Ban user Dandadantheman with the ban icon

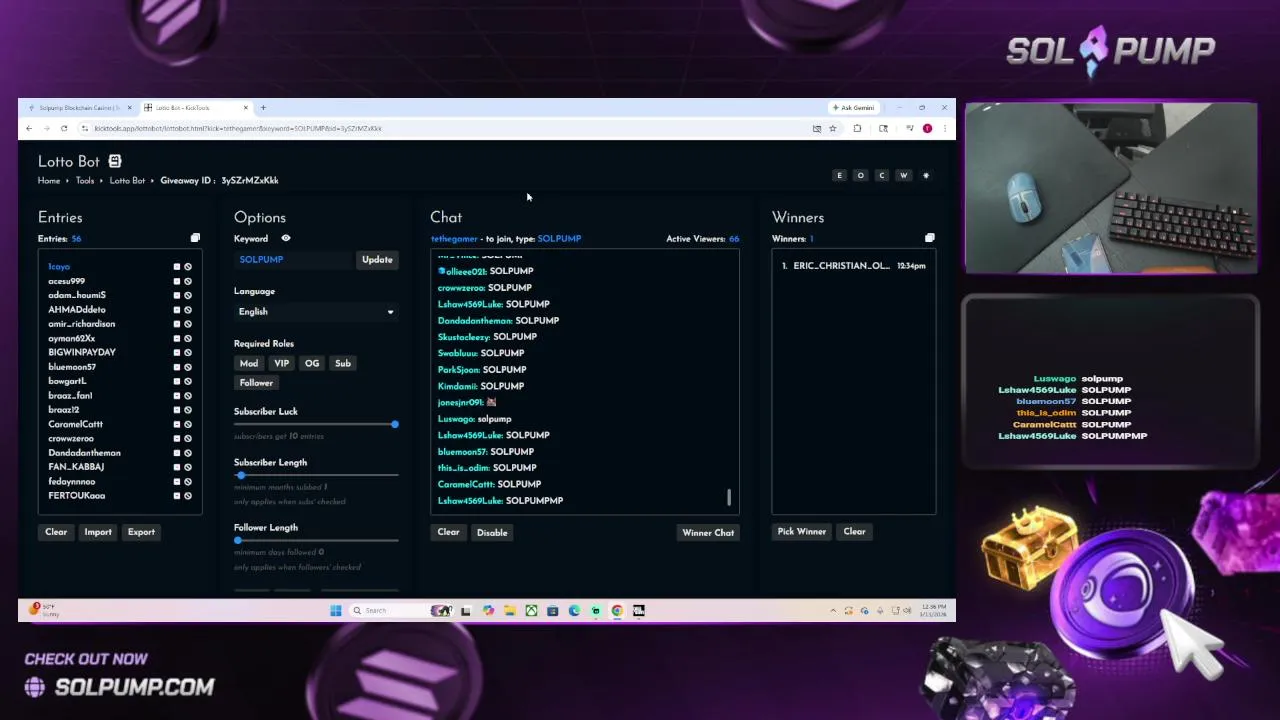pyautogui.click(x=188, y=453)
